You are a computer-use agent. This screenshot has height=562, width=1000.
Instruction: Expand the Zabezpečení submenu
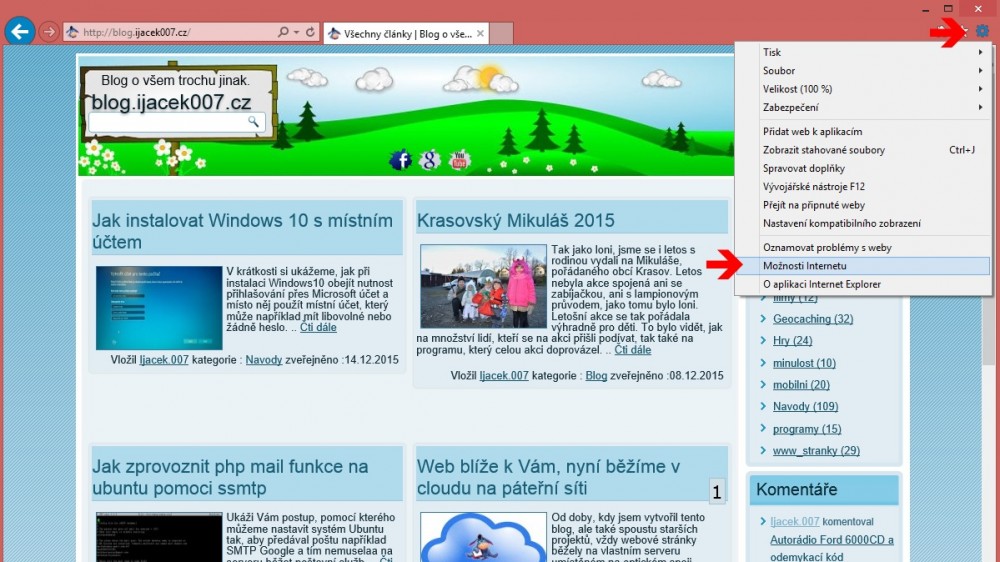860,107
